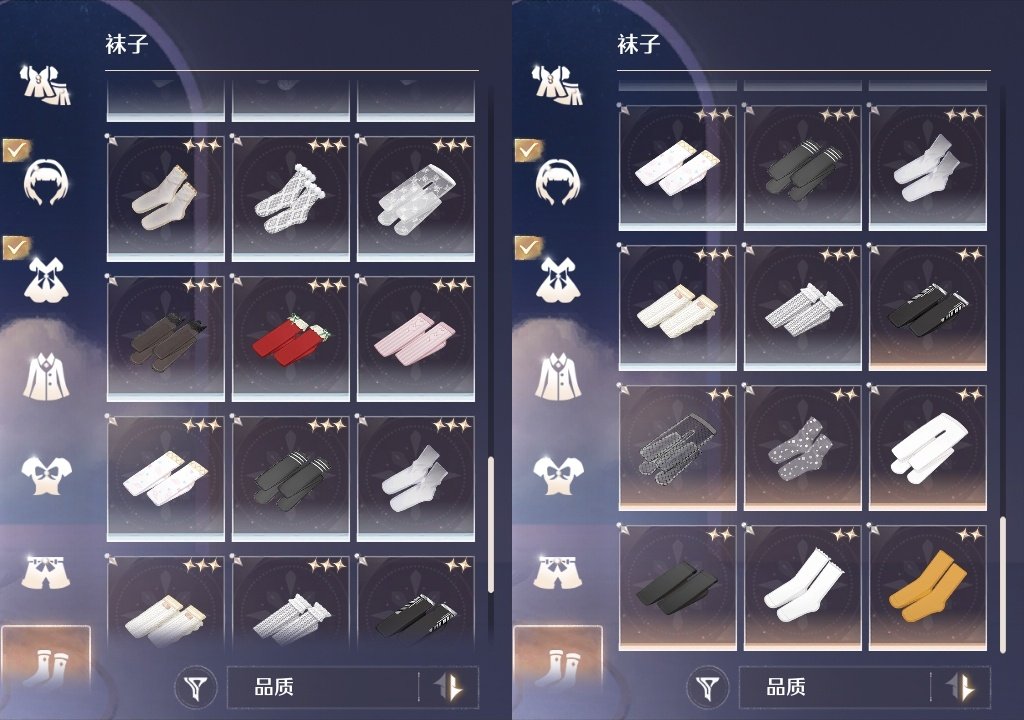Click the left panel vertical scrollbar handle
This screenshot has height=720, width=1024.
tap(491, 525)
